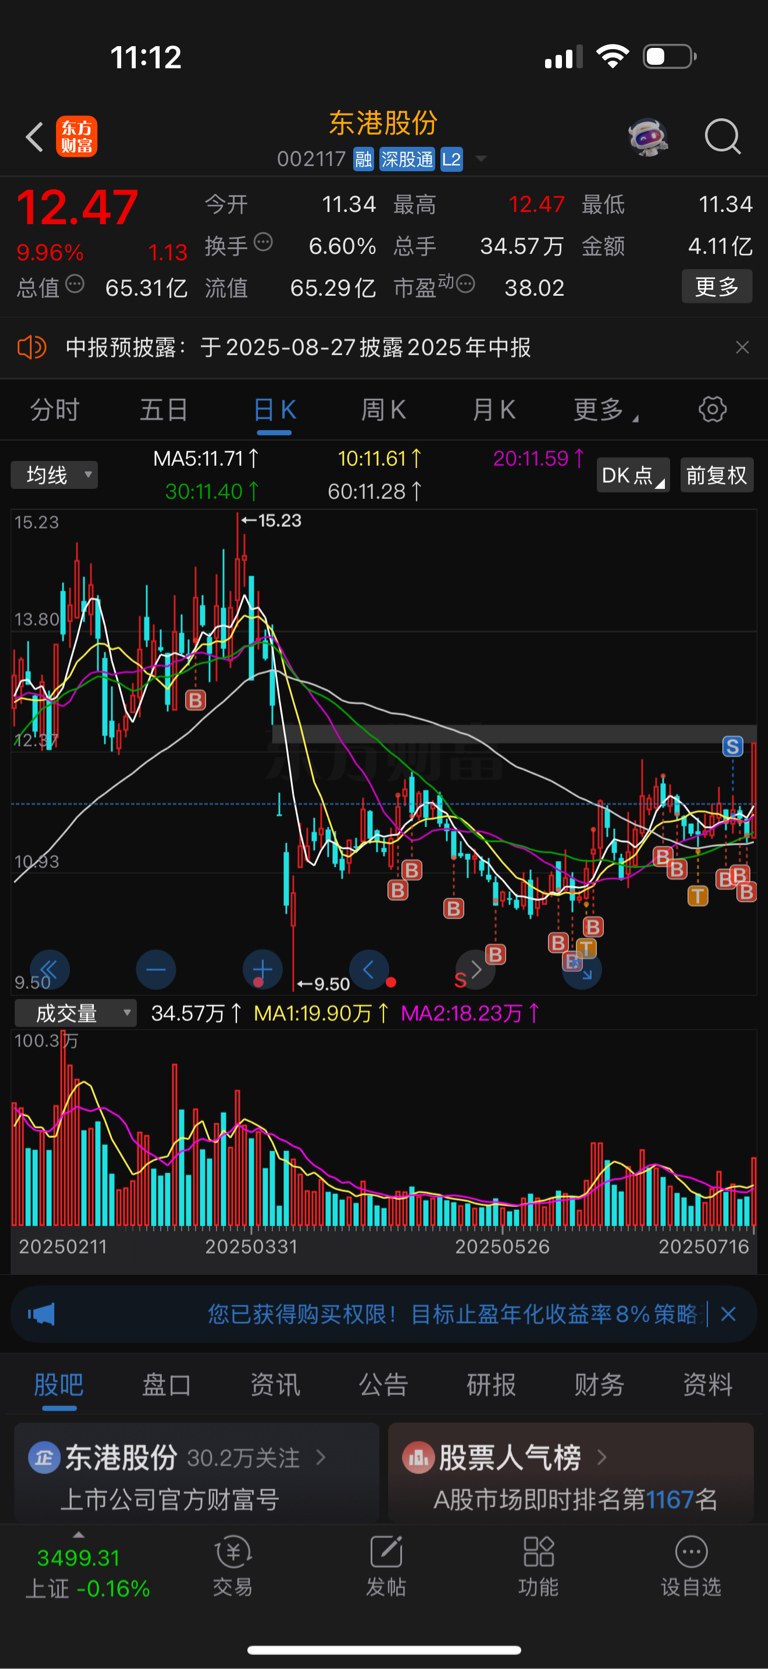Image resolution: width=768 pixels, height=1669 pixels.
Task: Go back with the left arrow
Action: [34, 136]
